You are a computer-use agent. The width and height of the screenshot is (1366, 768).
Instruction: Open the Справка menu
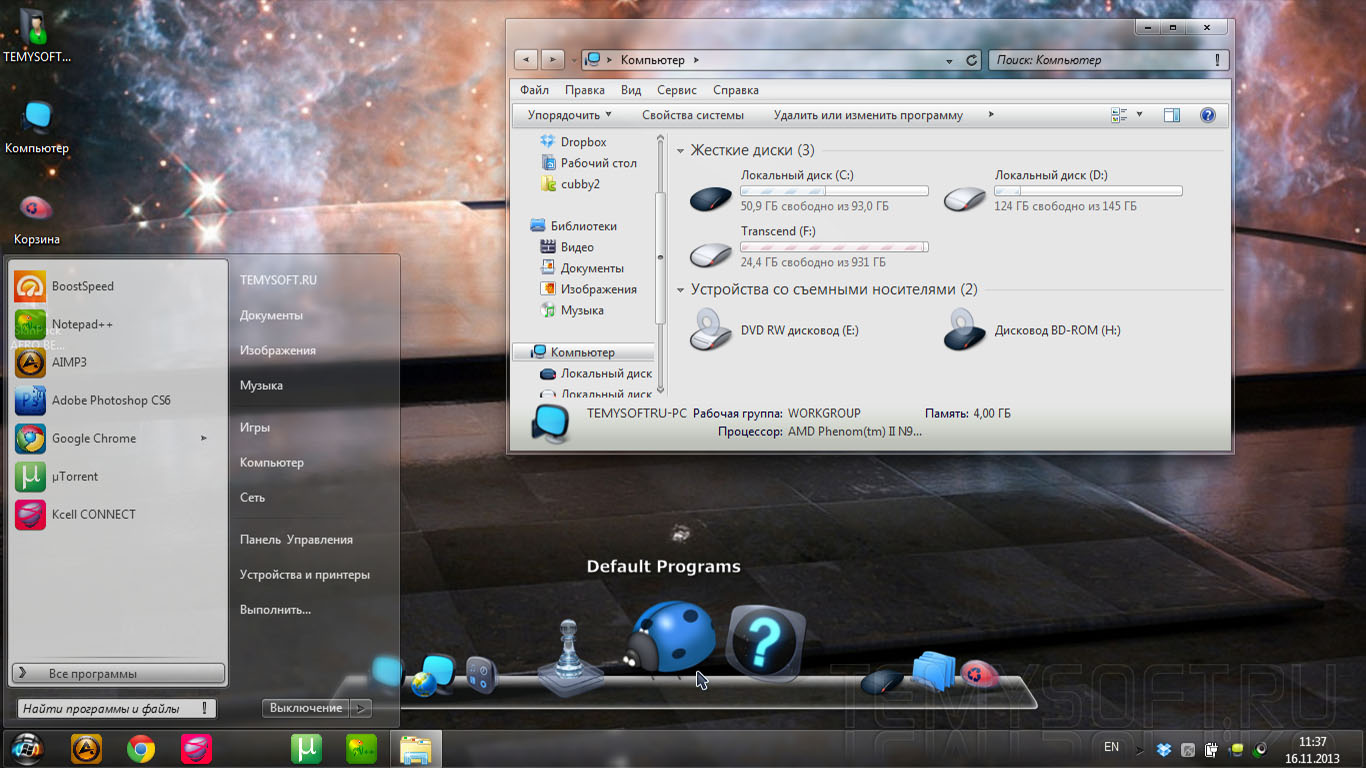click(x=736, y=90)
